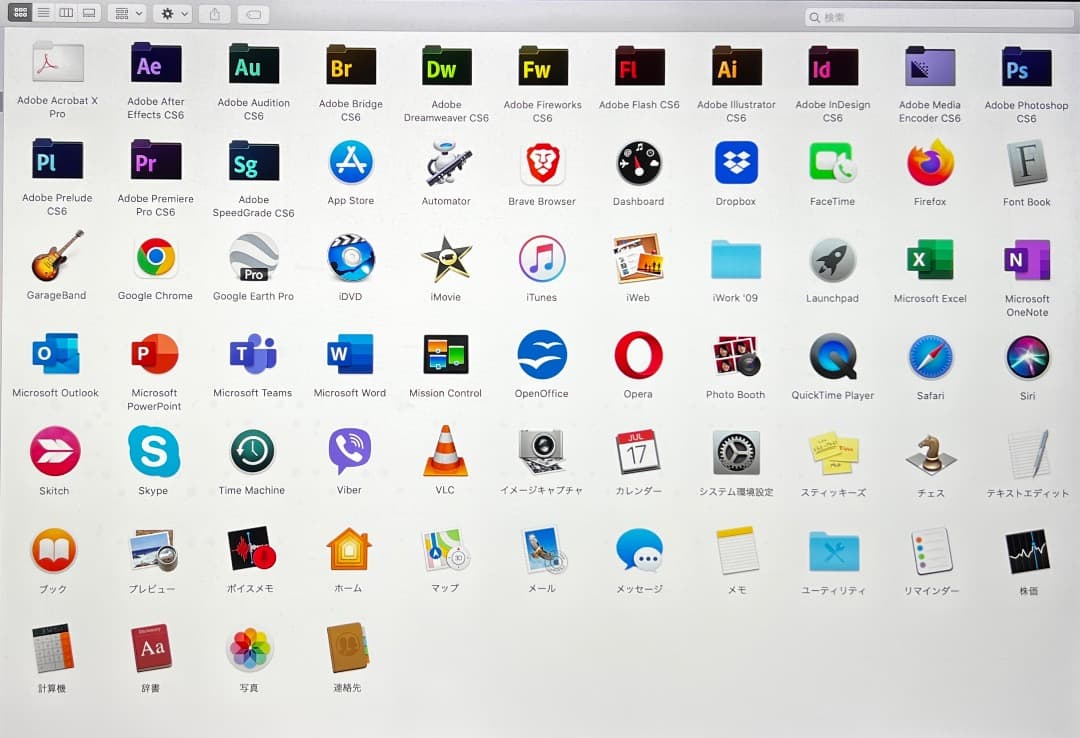Select the Dropbox icon
This screenshot has height=738, width=1080.
pyautogui.click(x=736, y=163)
